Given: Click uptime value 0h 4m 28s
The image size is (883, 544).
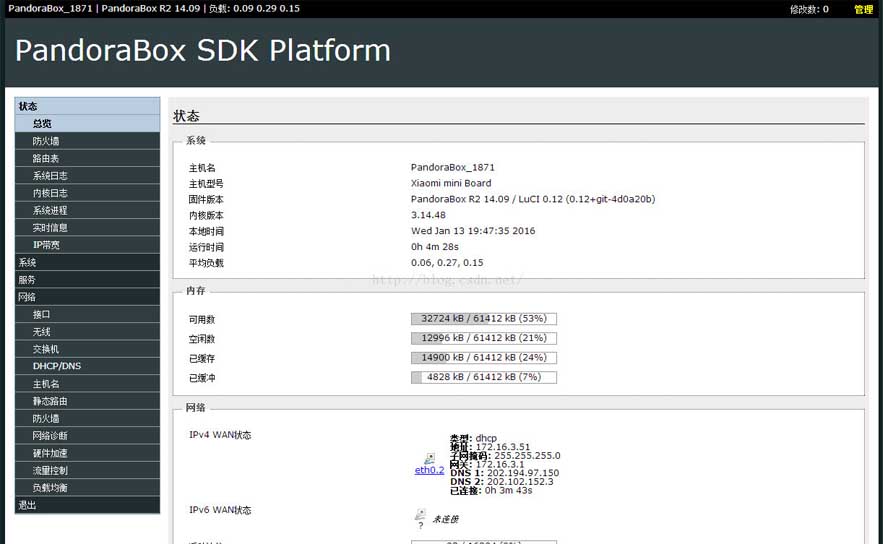Looking at the screenshot, I should (x=435, y=247).
